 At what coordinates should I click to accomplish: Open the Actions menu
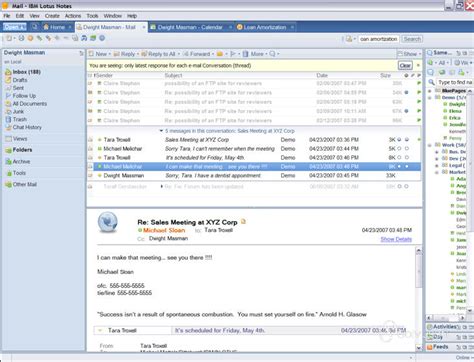tap(73, 16)
